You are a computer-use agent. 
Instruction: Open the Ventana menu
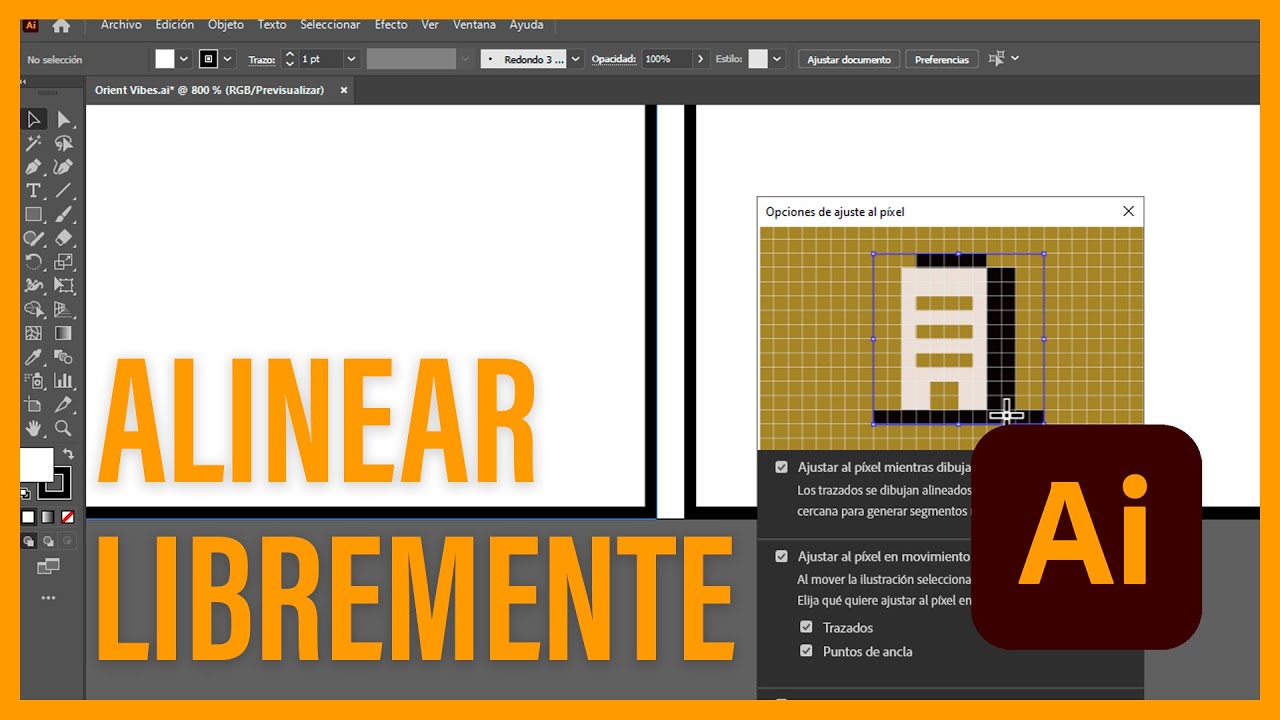[474, 25]
